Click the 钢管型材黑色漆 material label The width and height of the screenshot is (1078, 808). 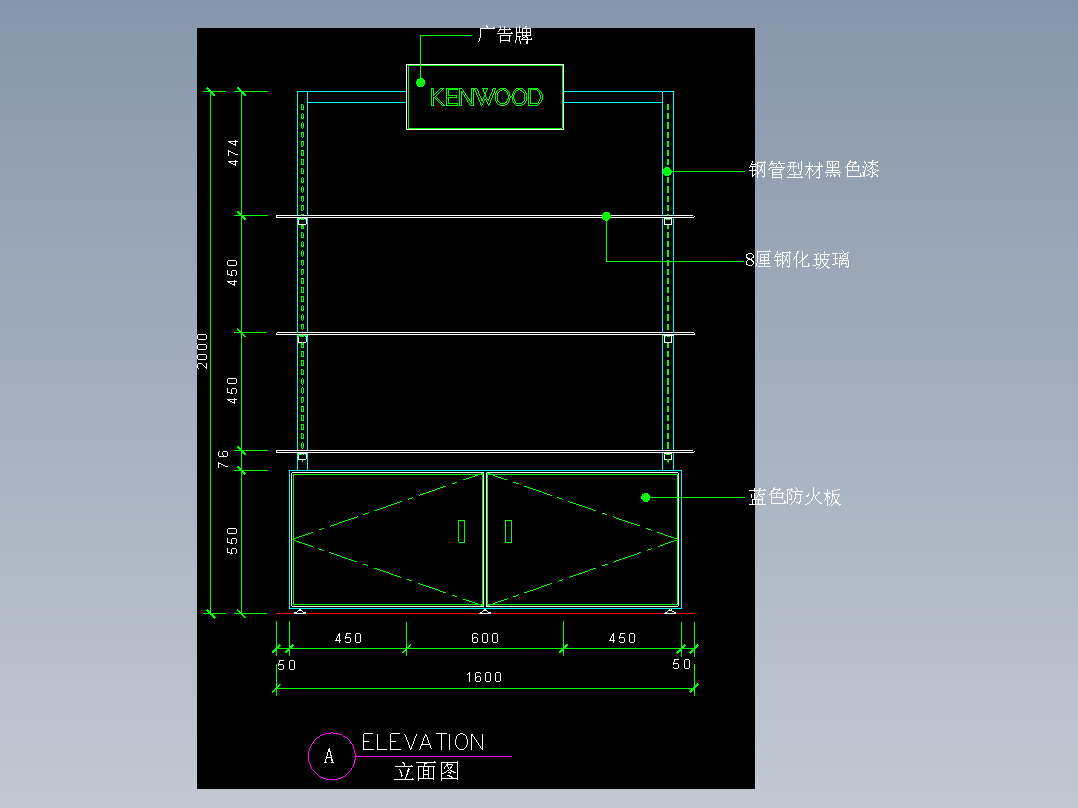814,169
